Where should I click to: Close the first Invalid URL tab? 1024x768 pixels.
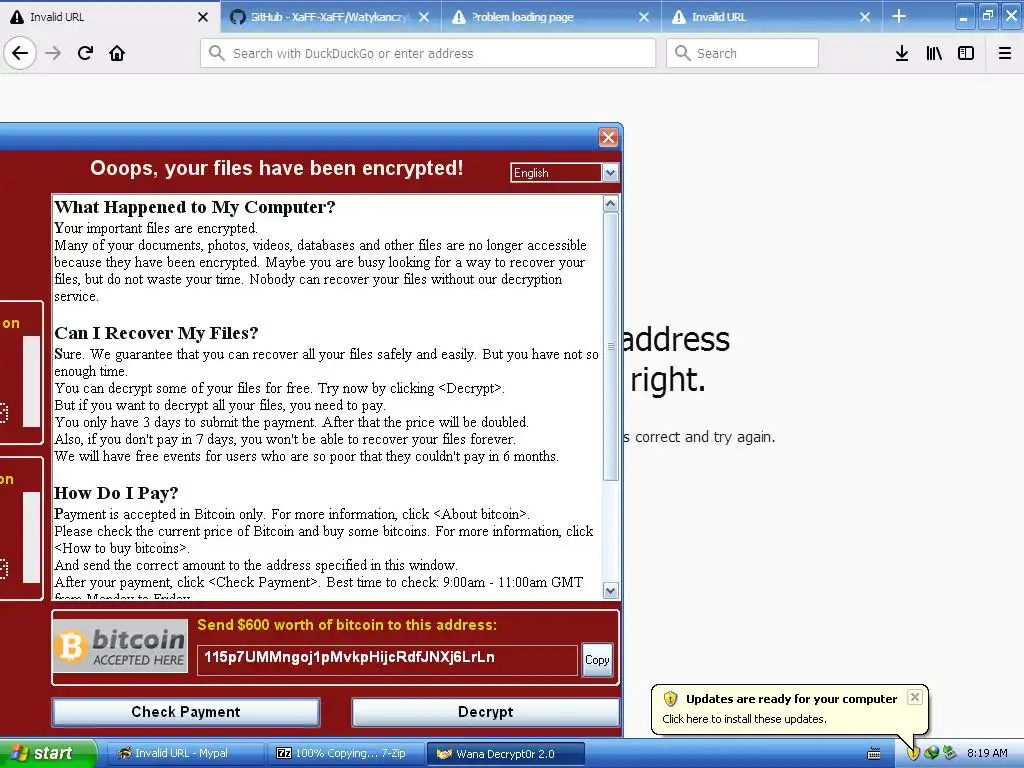203,17
